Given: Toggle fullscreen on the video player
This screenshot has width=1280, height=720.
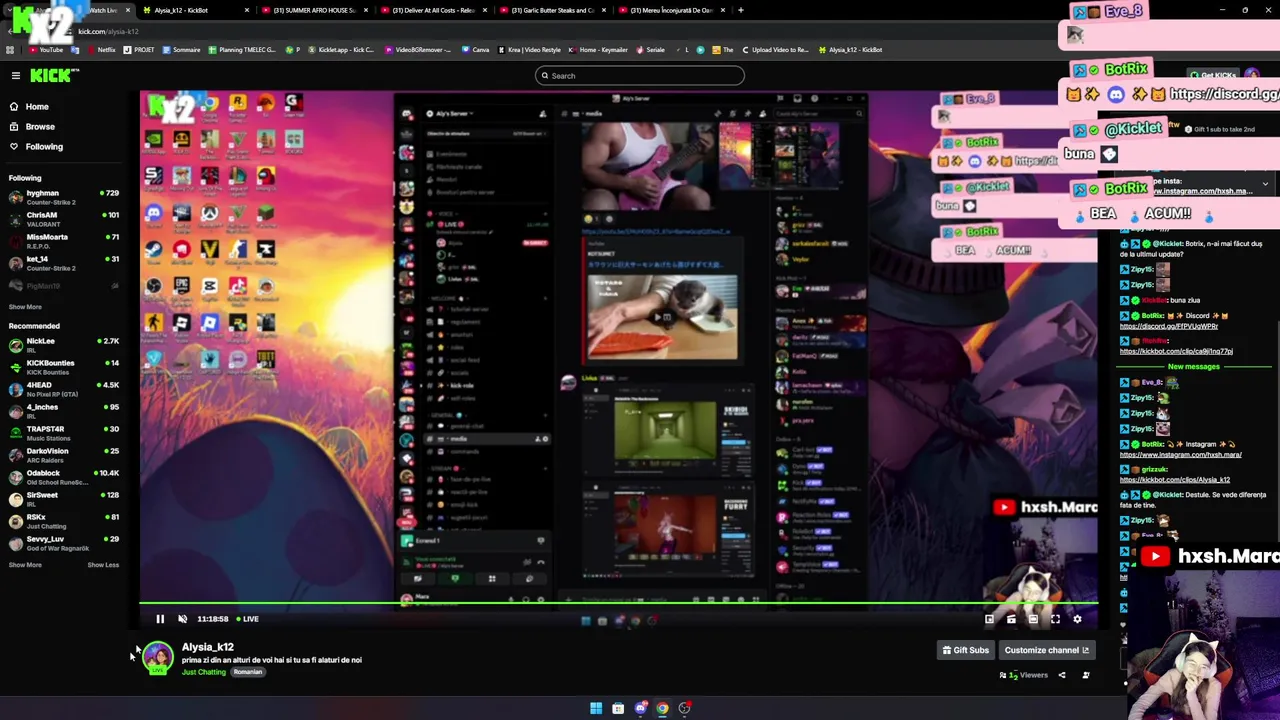Looking at the screenshot, I should coord(1055,619).
